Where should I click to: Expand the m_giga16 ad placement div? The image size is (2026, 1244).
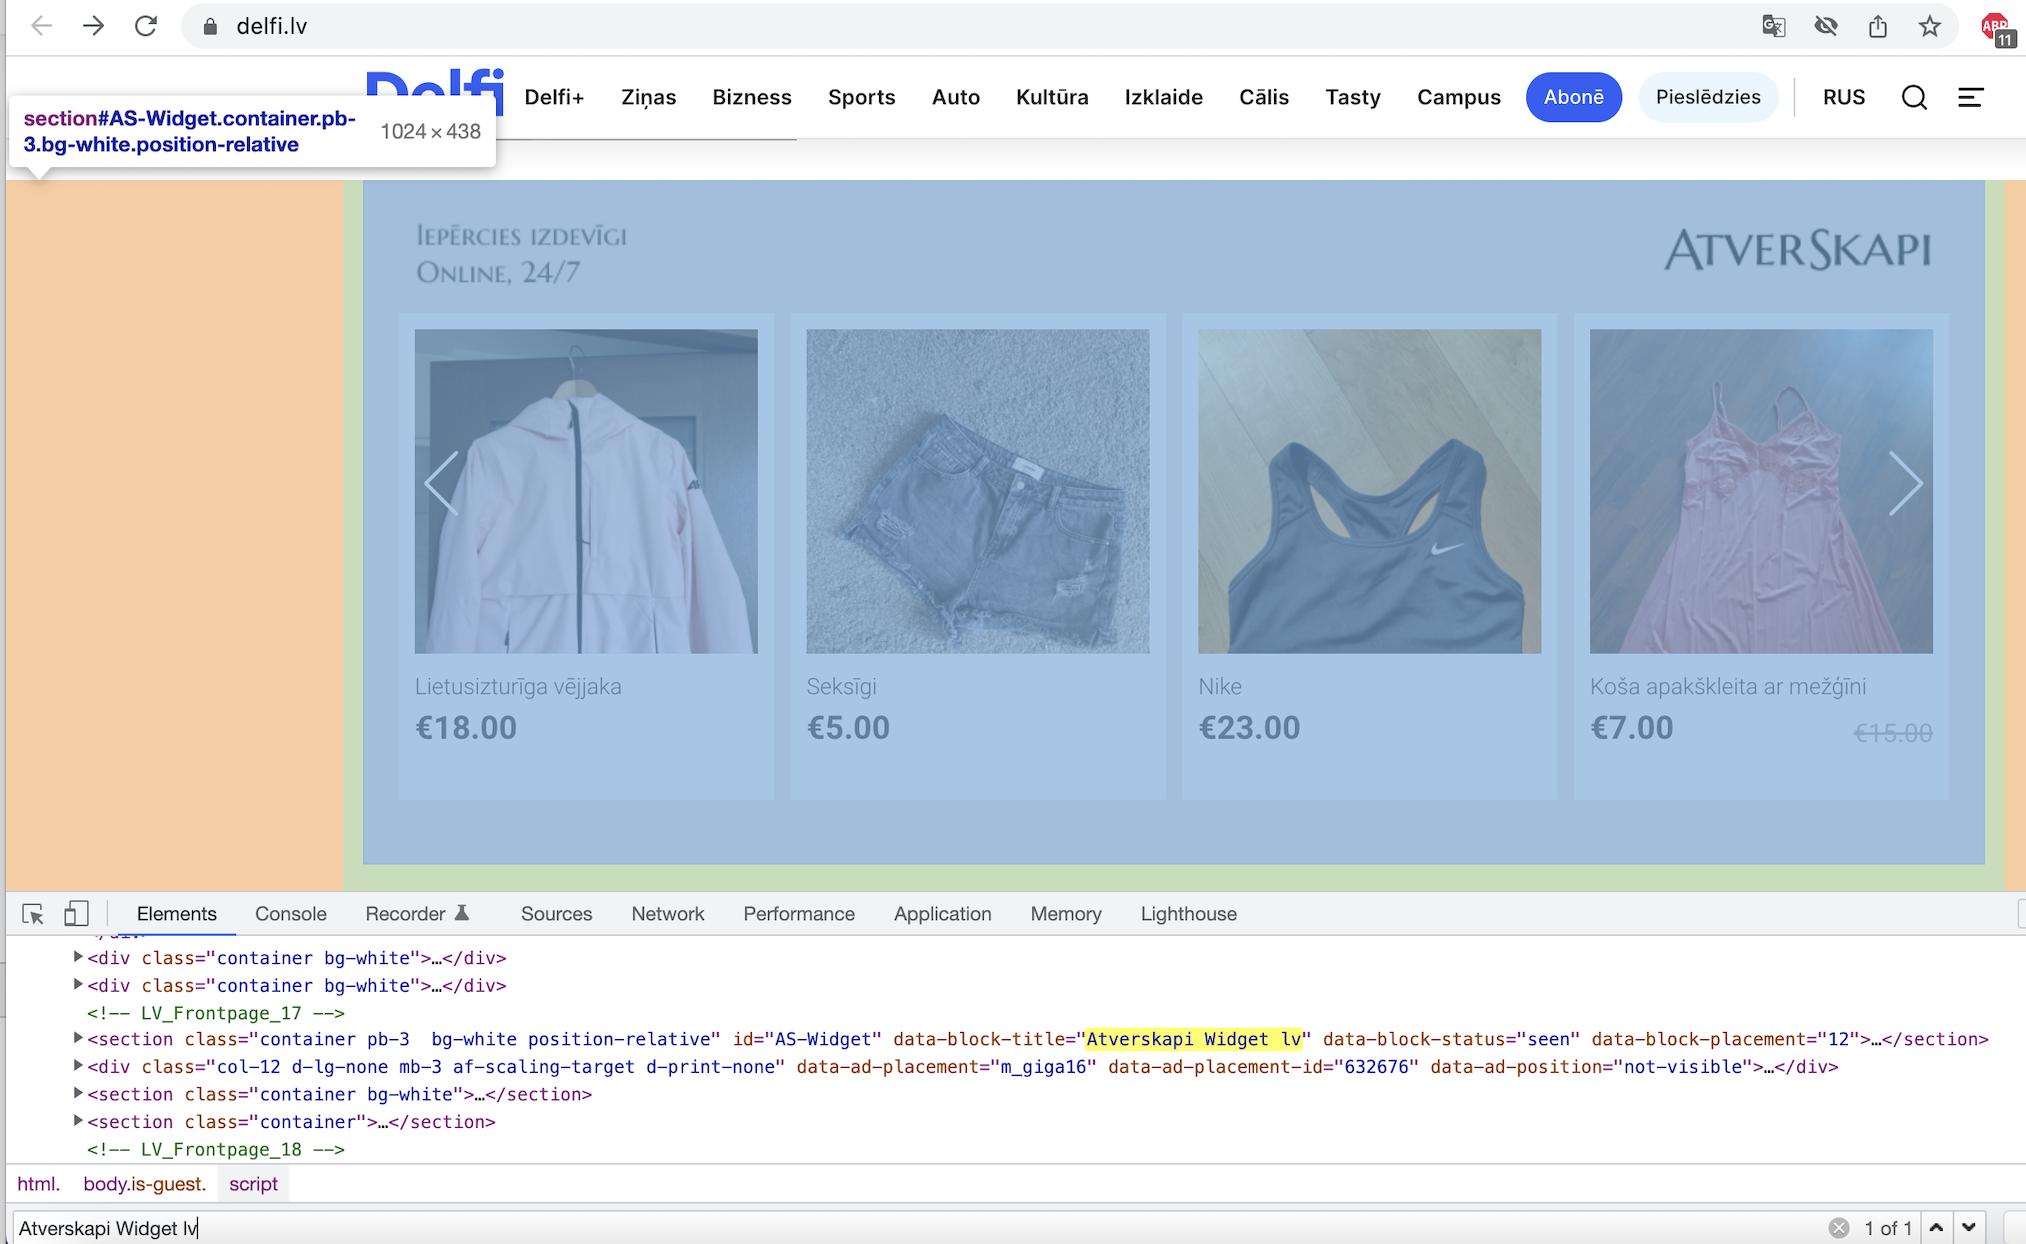(x=78, y=1066)
